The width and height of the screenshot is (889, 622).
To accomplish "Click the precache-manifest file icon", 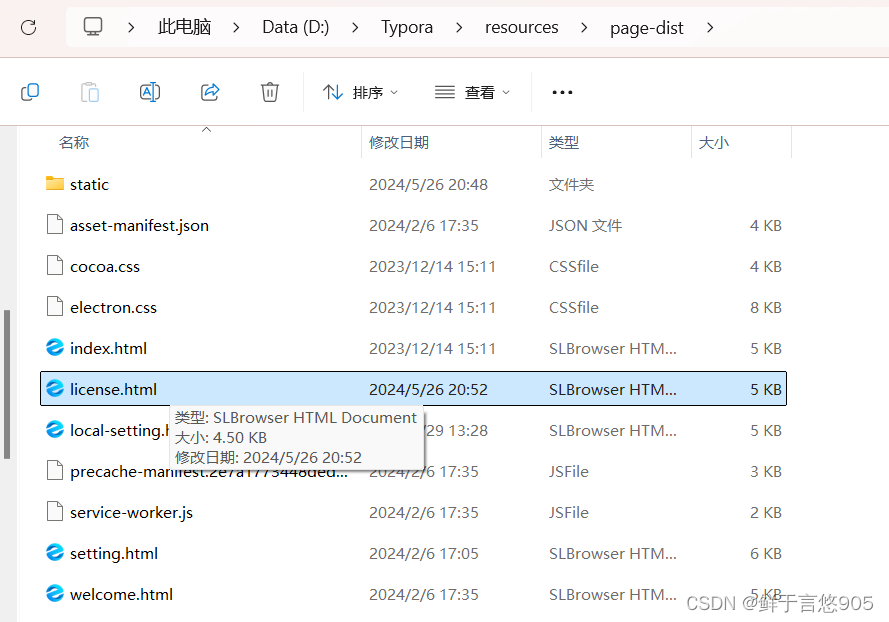I will click(54, 471).
